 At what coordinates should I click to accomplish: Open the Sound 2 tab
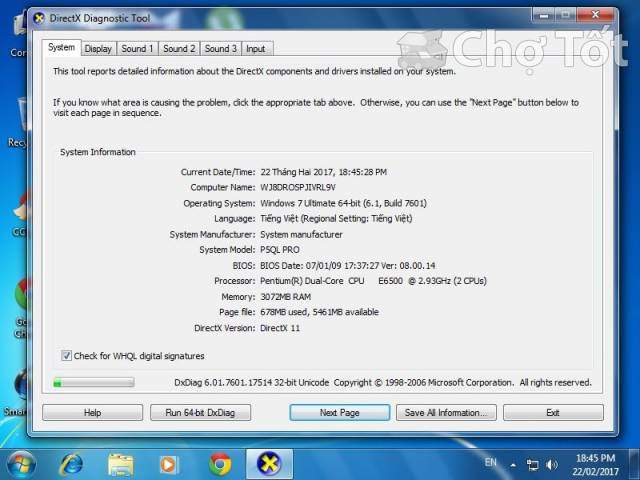179,48
